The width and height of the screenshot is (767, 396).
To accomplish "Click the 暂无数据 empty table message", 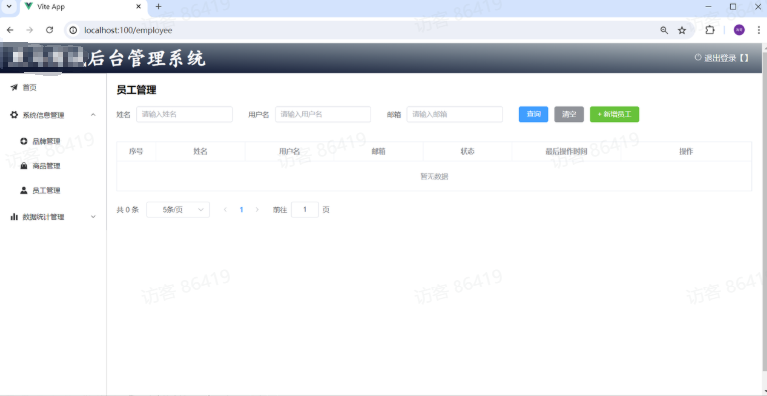I will click(x=434, y=176).
